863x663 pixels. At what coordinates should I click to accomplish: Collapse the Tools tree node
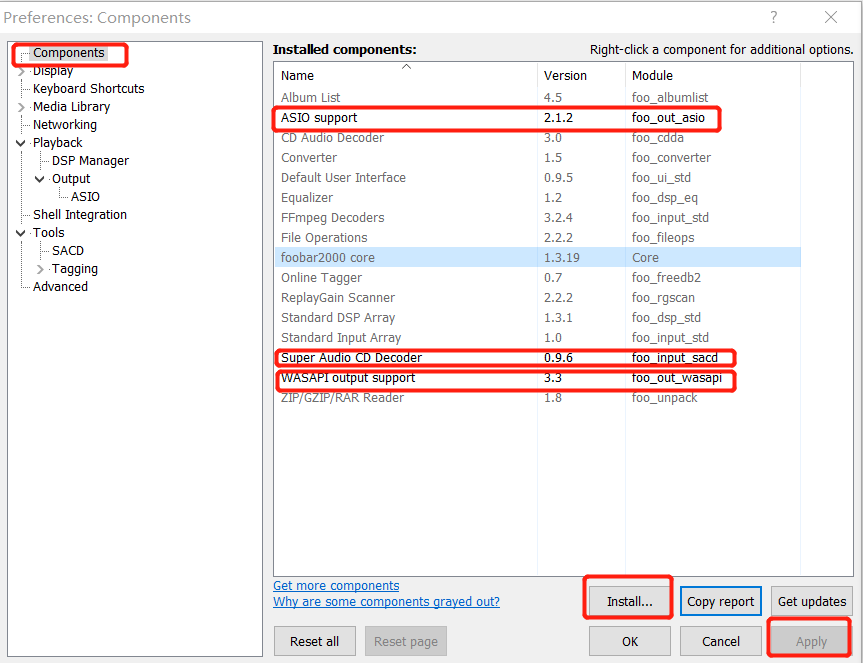[x=22, y=233]
